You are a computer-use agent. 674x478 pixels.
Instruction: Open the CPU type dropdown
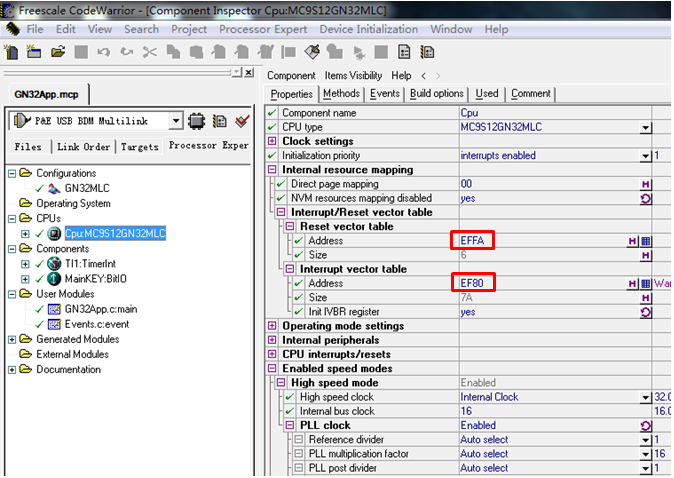pyautogui.click(x=646, y=128)
